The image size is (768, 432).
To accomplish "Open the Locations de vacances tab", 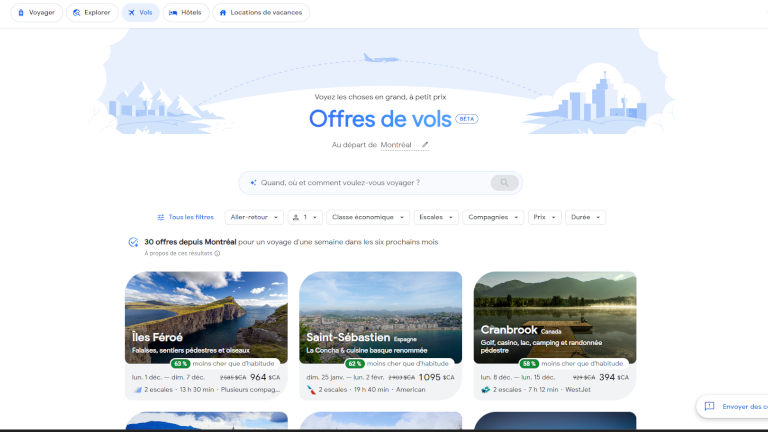I will pos(260,13).
